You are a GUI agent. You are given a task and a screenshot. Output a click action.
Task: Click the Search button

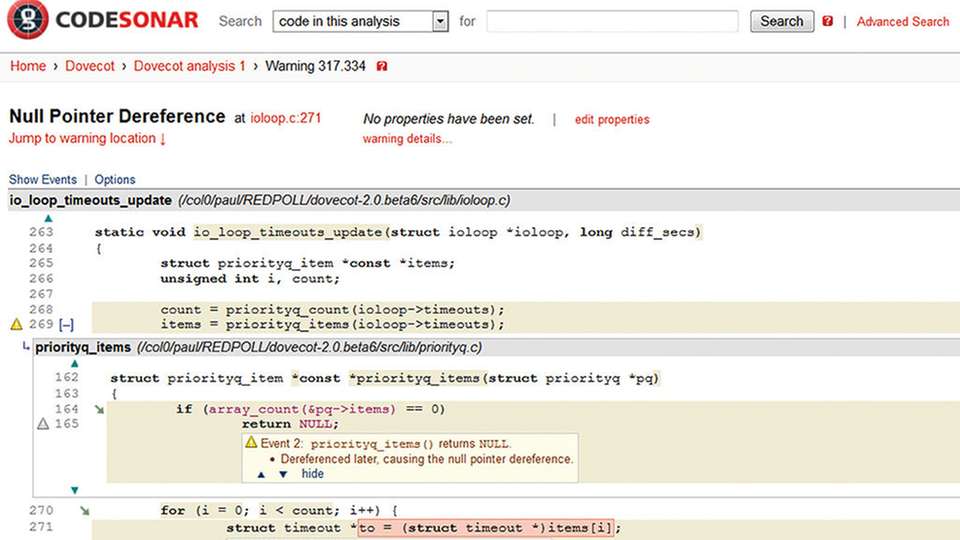click(782, 21)
